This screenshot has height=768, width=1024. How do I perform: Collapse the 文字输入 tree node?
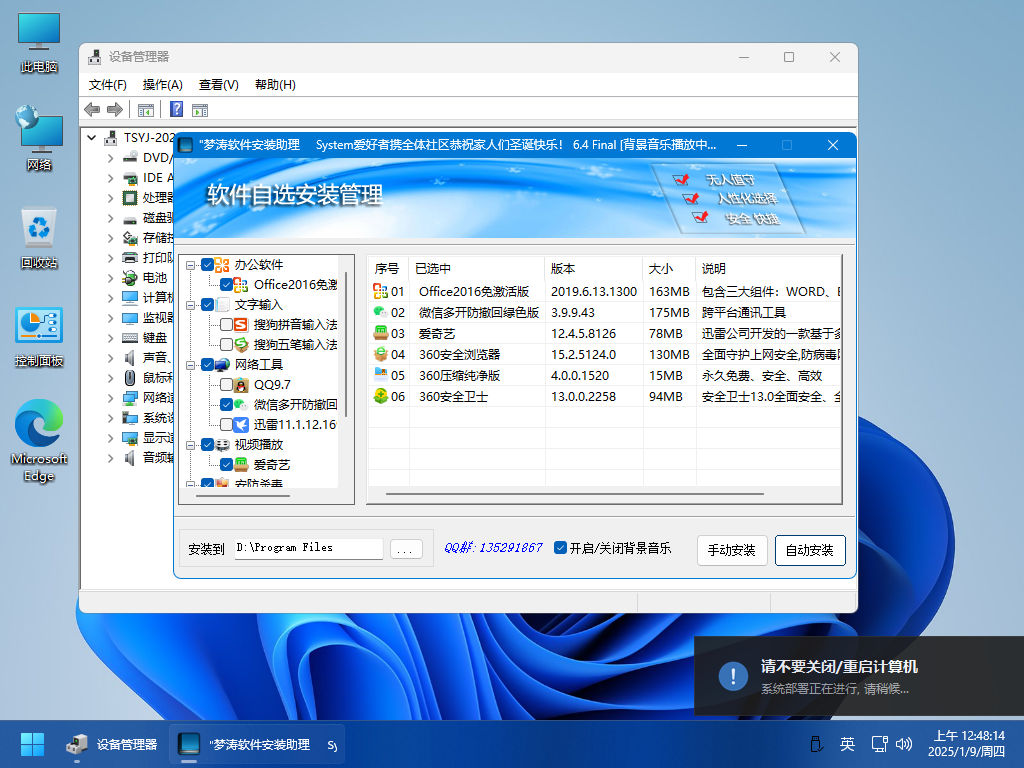190,305
